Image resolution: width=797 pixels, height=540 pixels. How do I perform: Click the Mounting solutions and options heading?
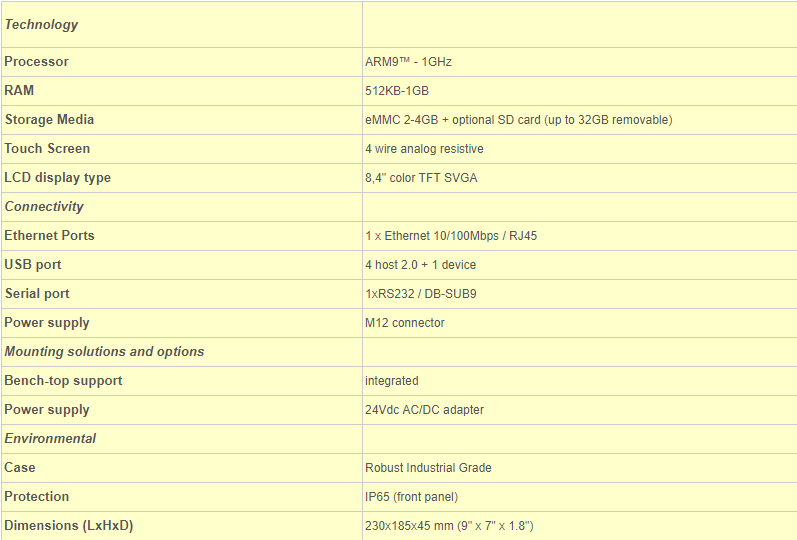tap(104, 352)
